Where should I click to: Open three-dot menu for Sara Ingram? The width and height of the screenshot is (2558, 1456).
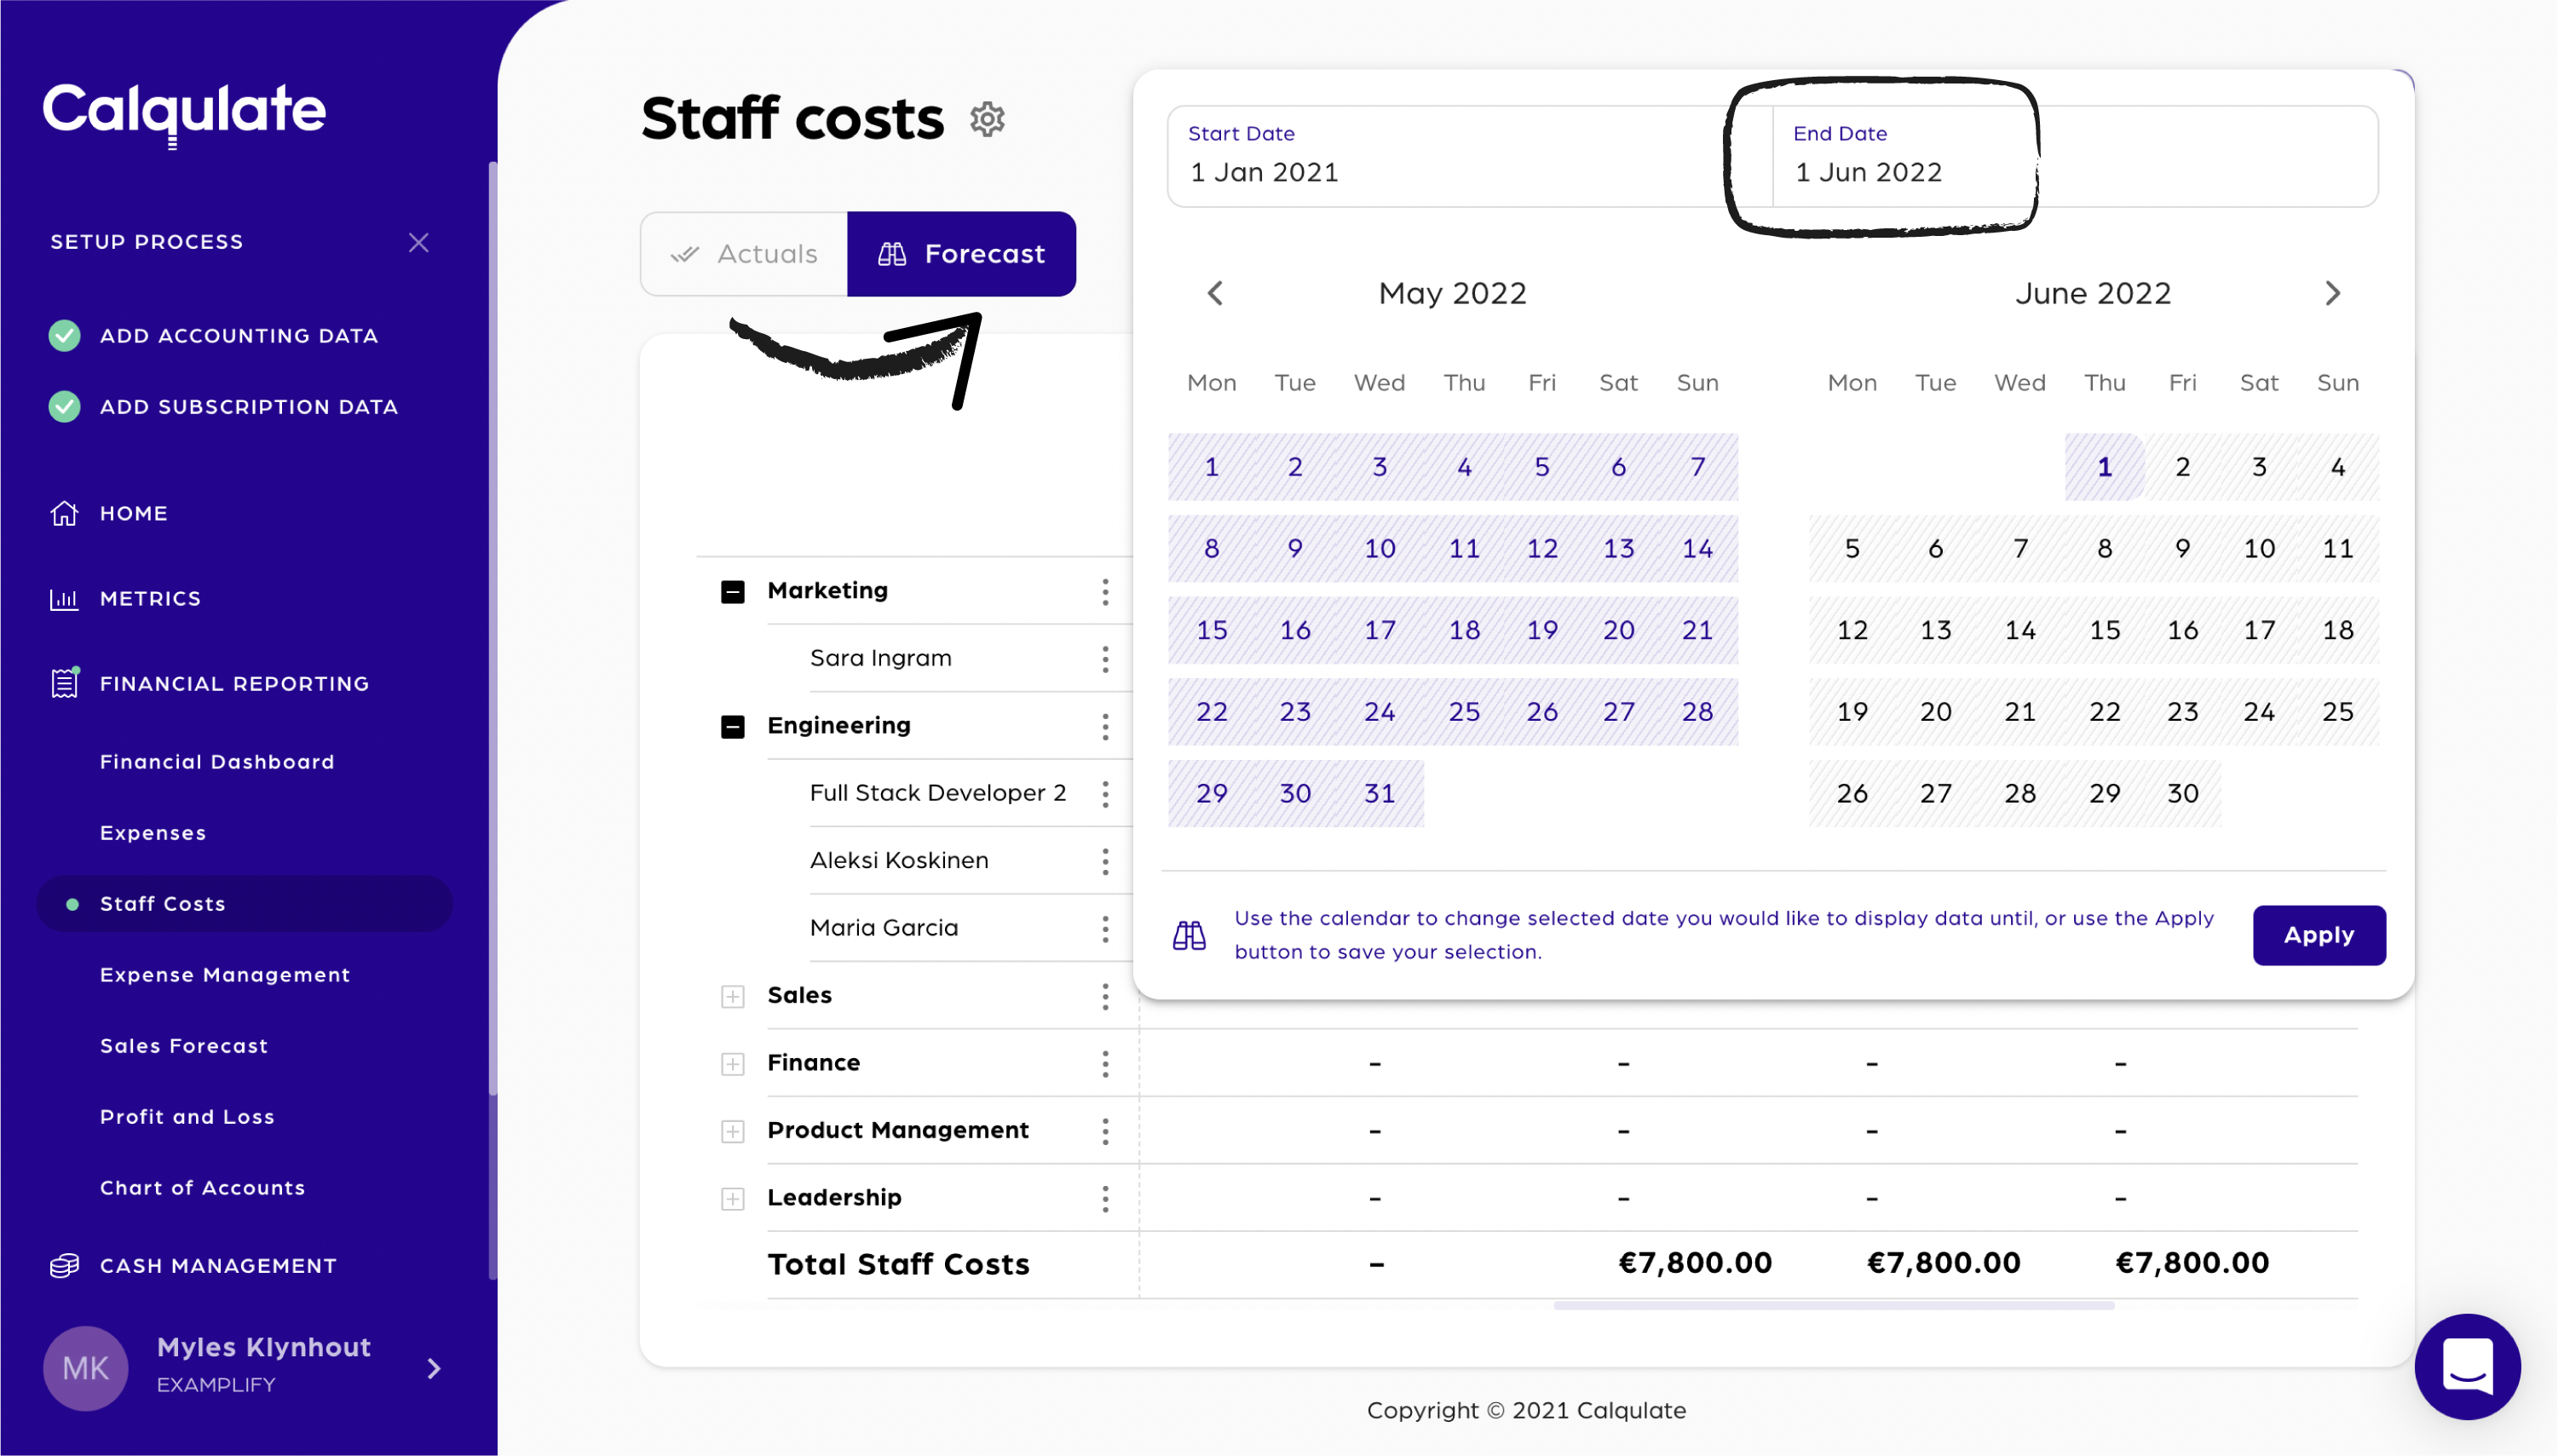pos(1105,659)
